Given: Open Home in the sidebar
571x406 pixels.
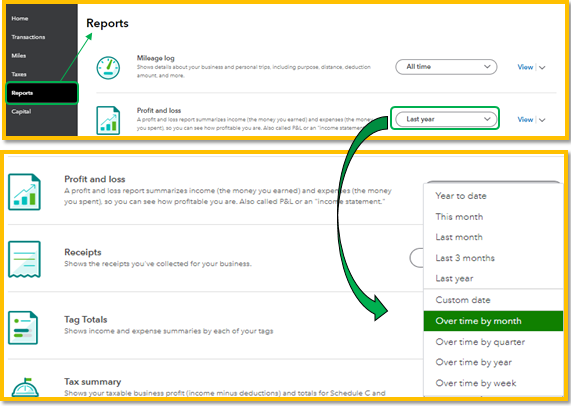Looking at the screenshot, I should point(20,19).
